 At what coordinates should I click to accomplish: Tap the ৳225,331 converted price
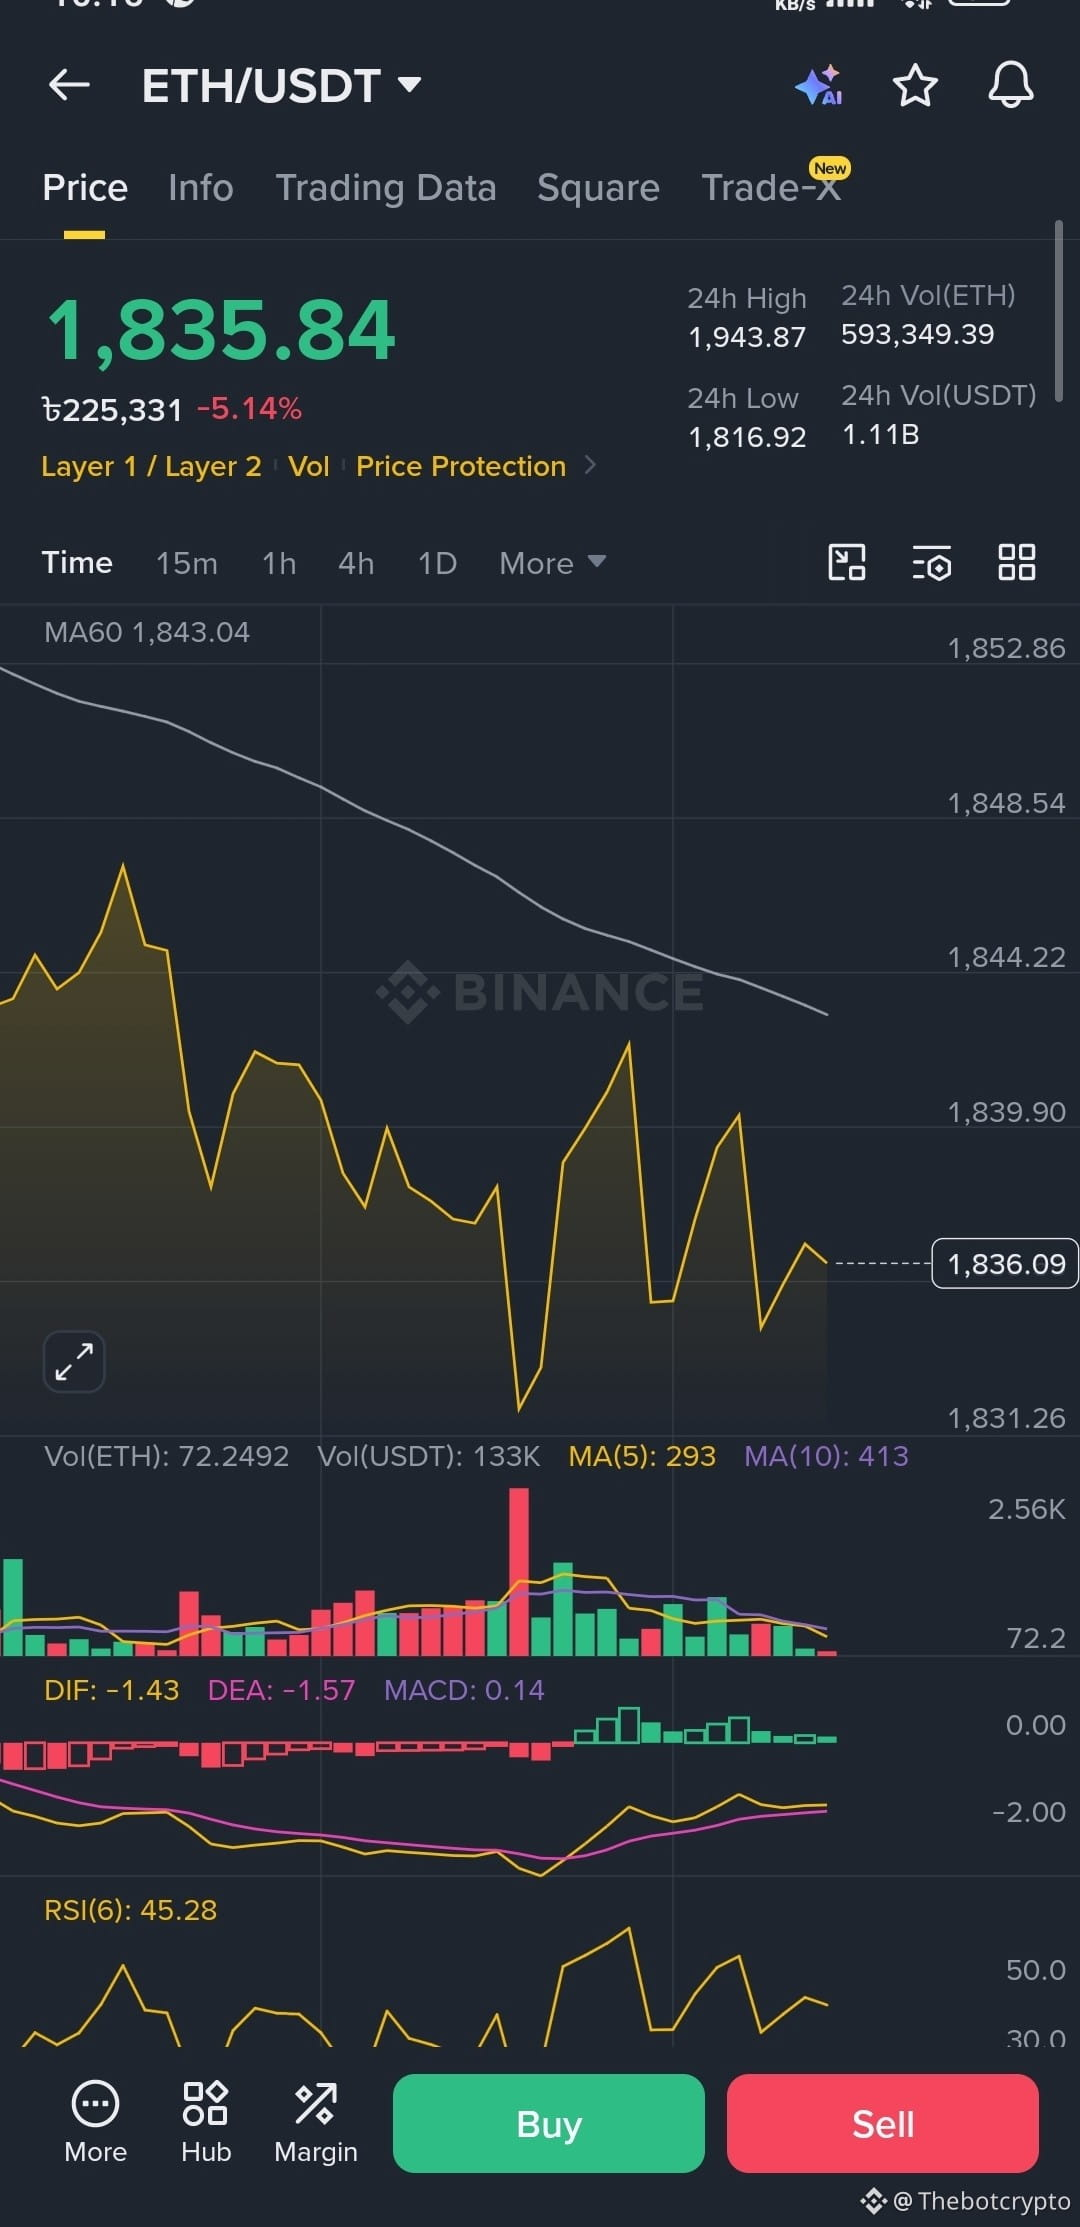[x=112, y=409]
